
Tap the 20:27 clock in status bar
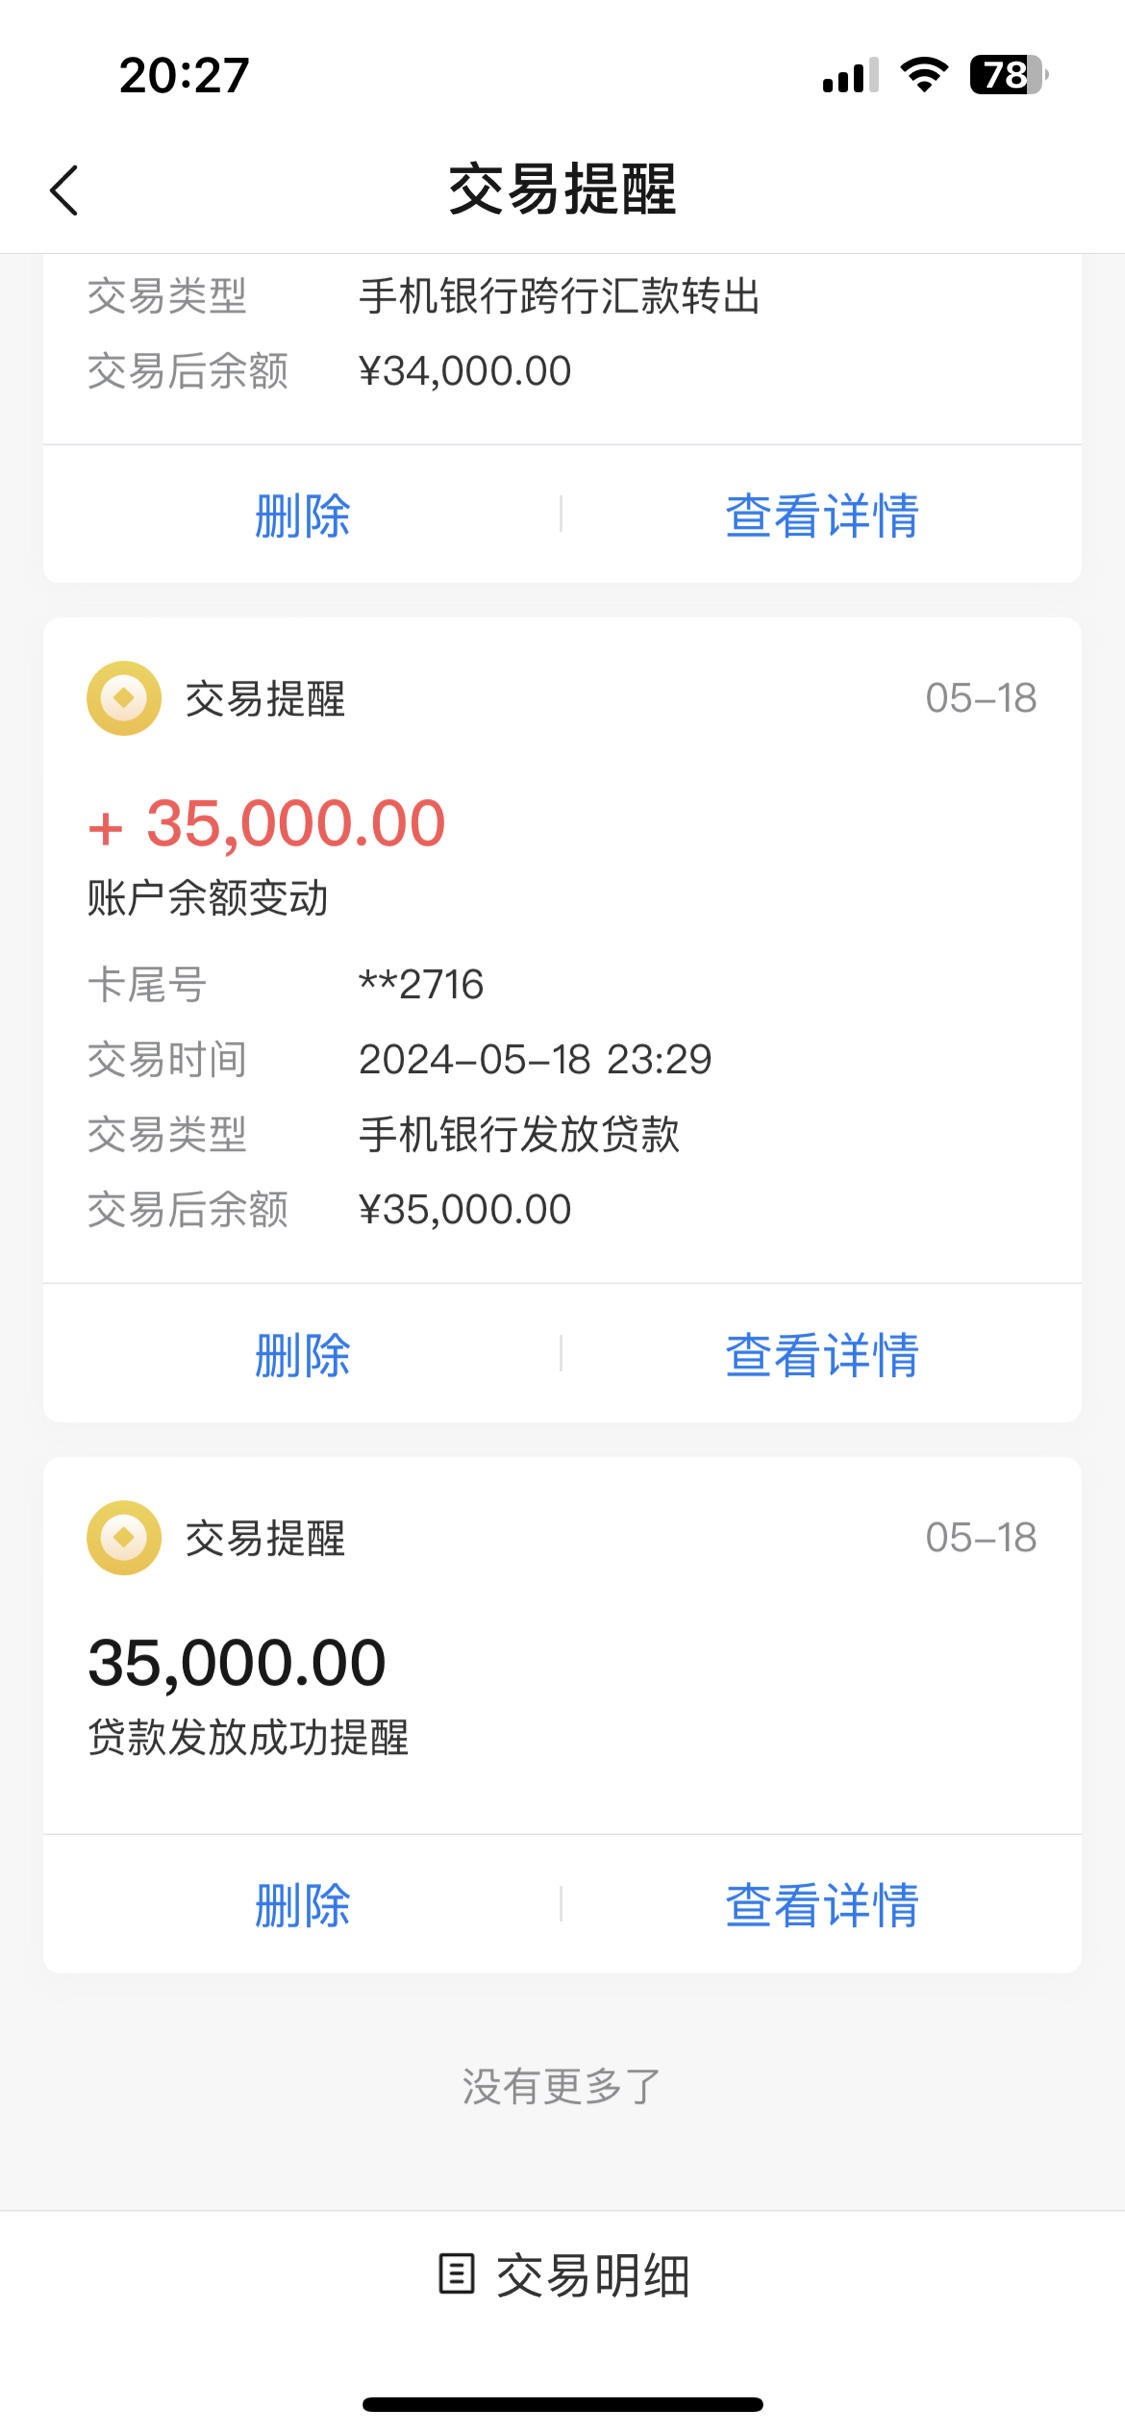pyautogui.click(x=184, y=75)
